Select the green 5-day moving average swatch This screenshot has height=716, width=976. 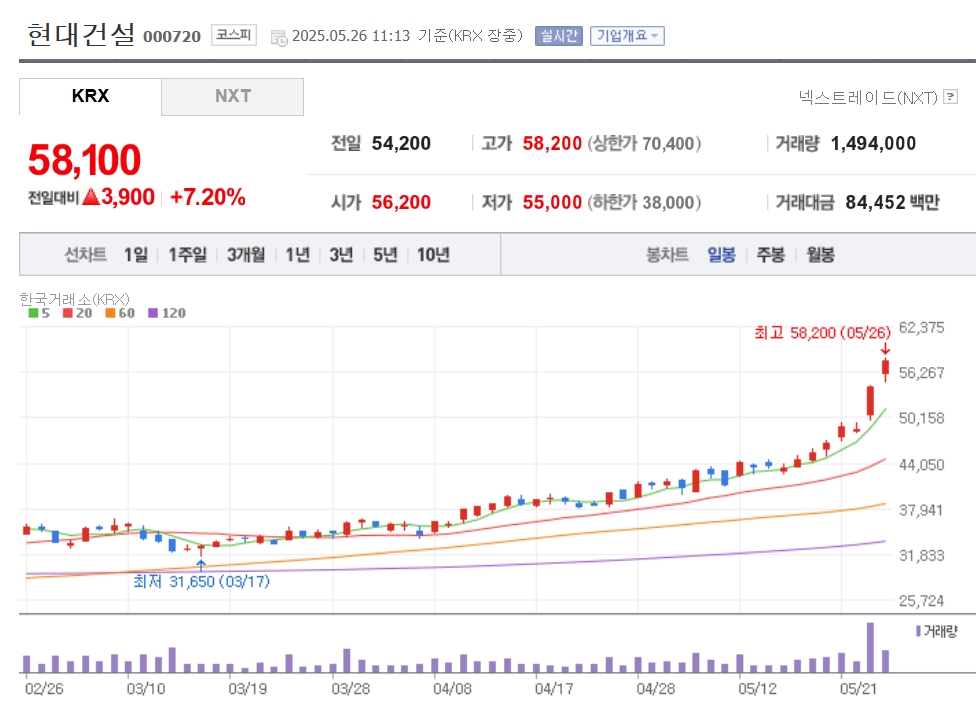33,313
